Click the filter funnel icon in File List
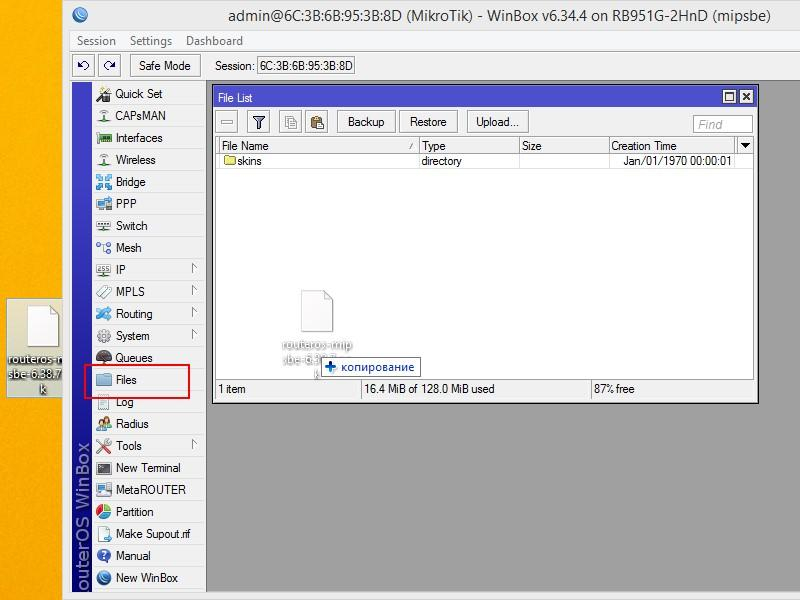Screen dimensions: 800x600 [x=259, y=122]
